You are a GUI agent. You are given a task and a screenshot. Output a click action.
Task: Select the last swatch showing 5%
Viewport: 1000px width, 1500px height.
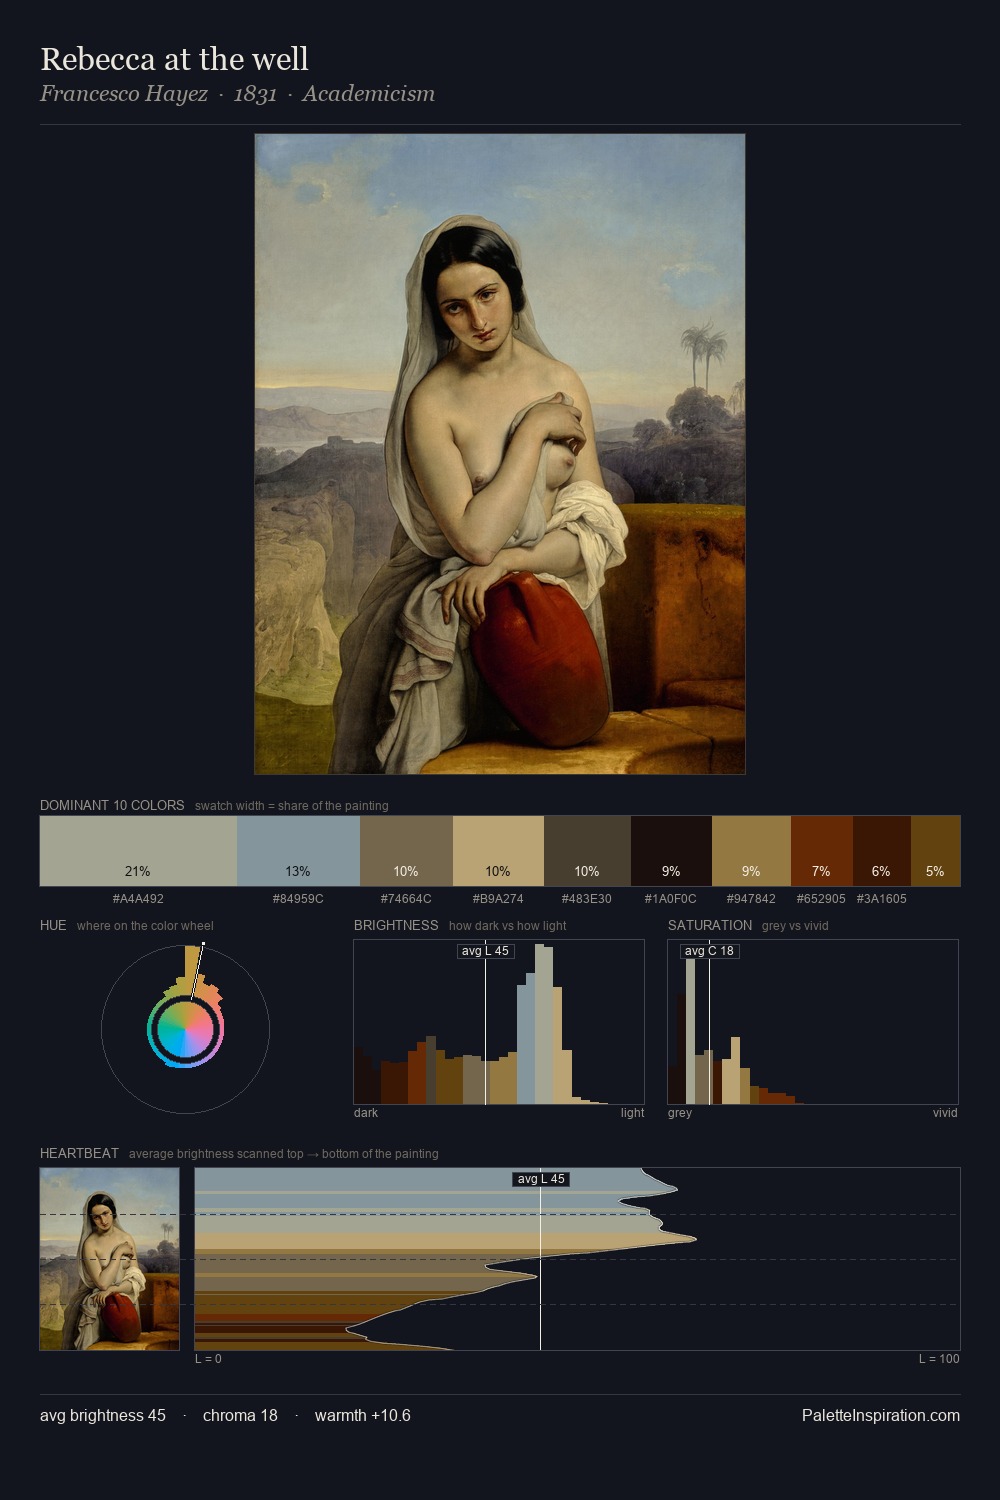point(935,851)
